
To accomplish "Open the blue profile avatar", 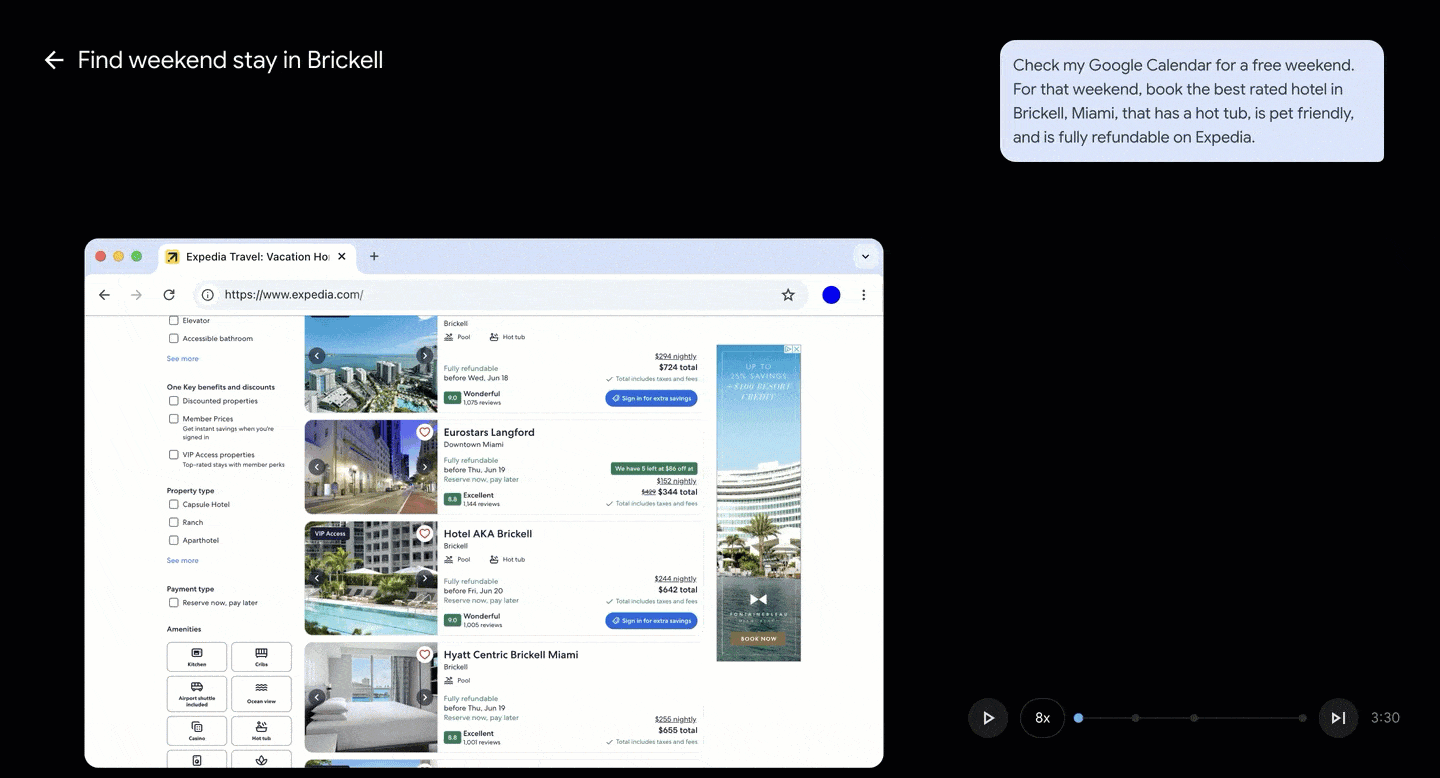I will pos(831,295).
